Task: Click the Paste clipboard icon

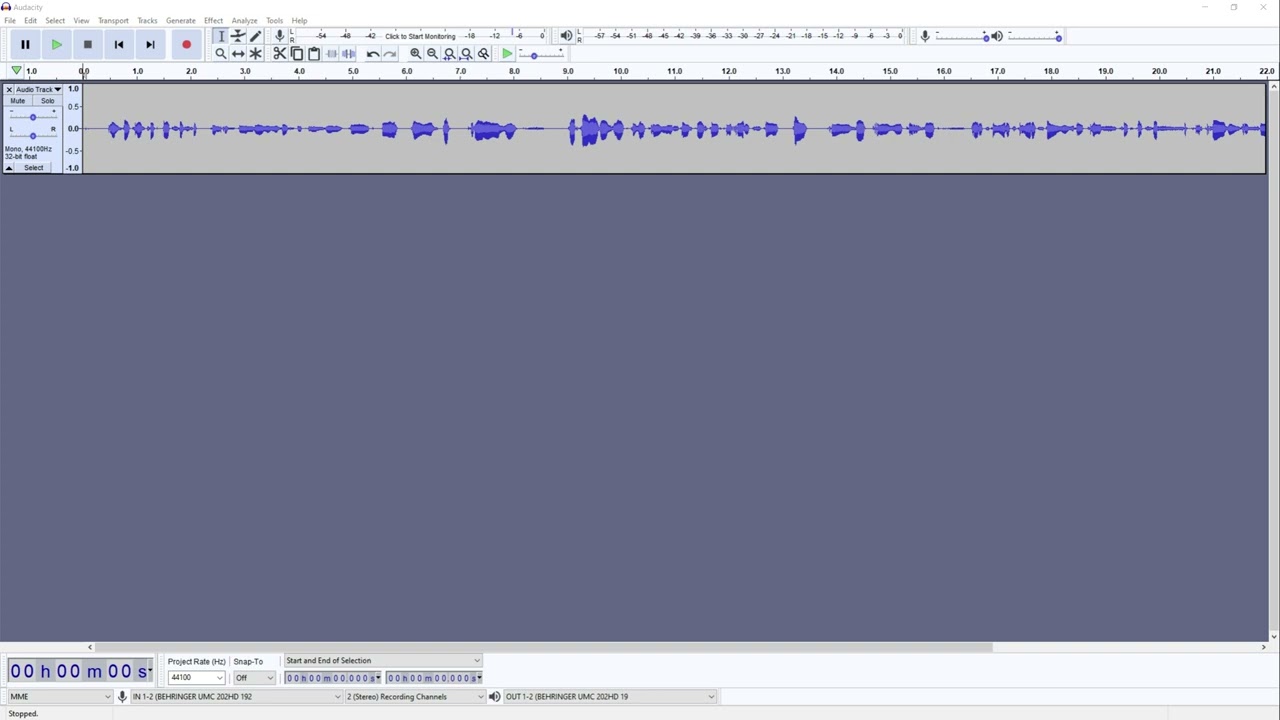Action: coord(314,53)
